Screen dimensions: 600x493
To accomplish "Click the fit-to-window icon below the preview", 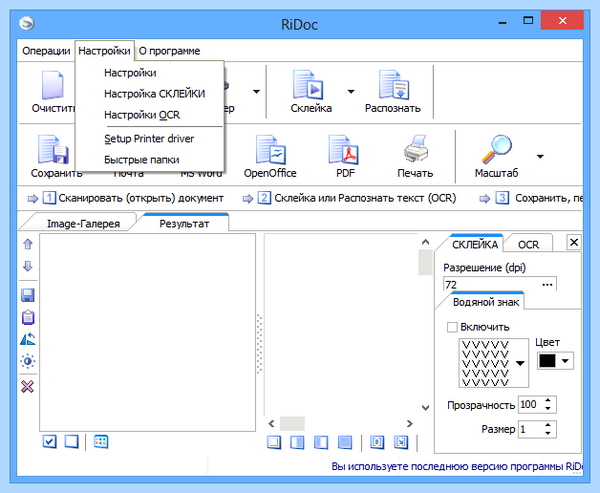I will coord(377,443).
